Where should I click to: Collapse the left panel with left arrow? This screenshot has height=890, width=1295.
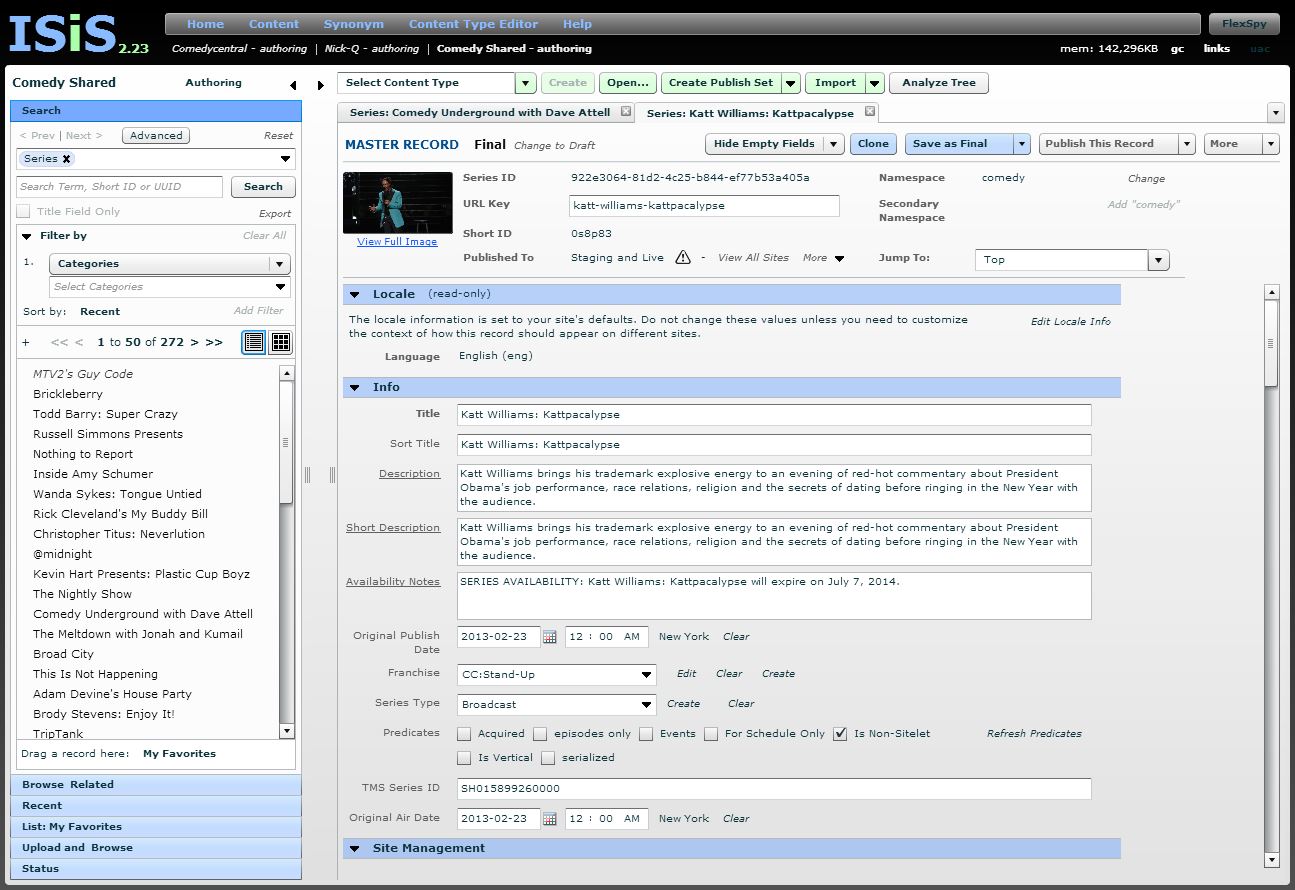point(293,85)
